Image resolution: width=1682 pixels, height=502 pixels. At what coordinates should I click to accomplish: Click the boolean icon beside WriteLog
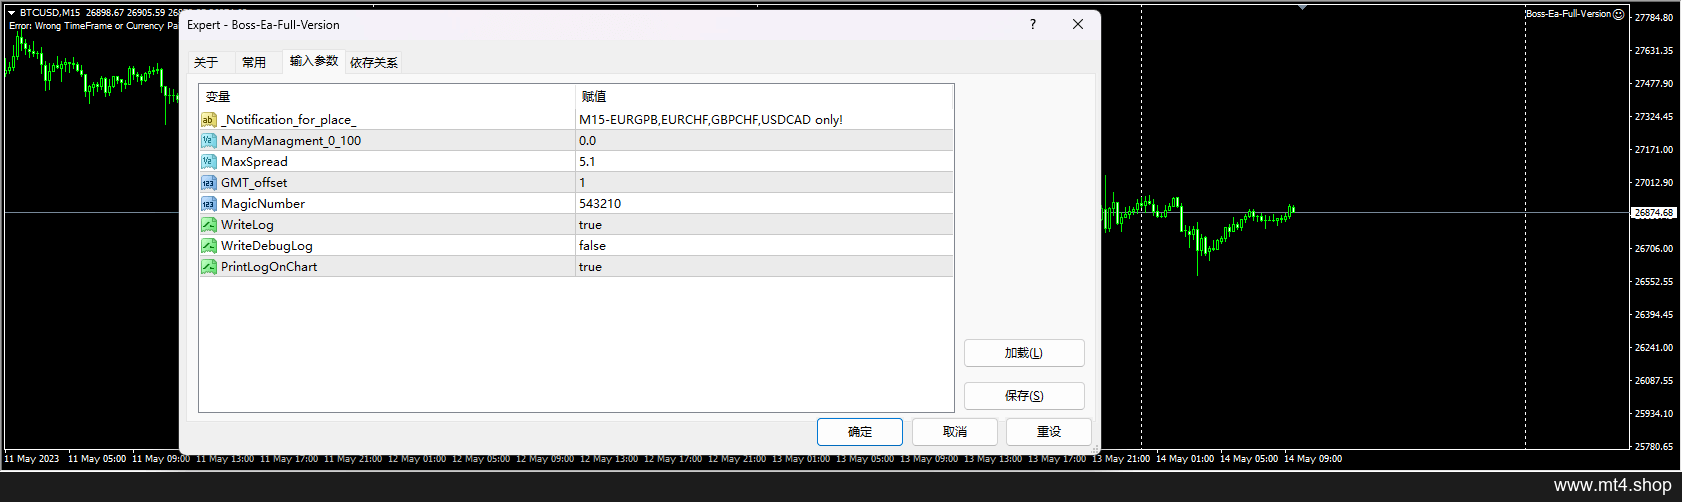tap(209, 225)
